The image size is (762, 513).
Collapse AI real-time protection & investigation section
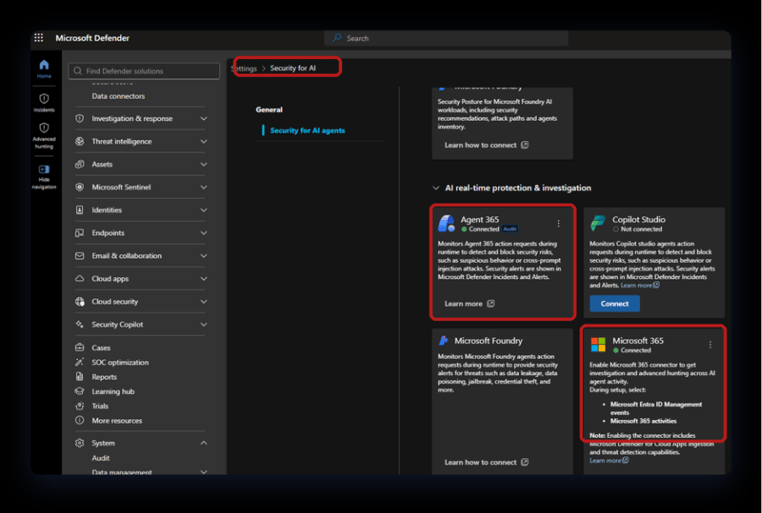click(435, 188)
